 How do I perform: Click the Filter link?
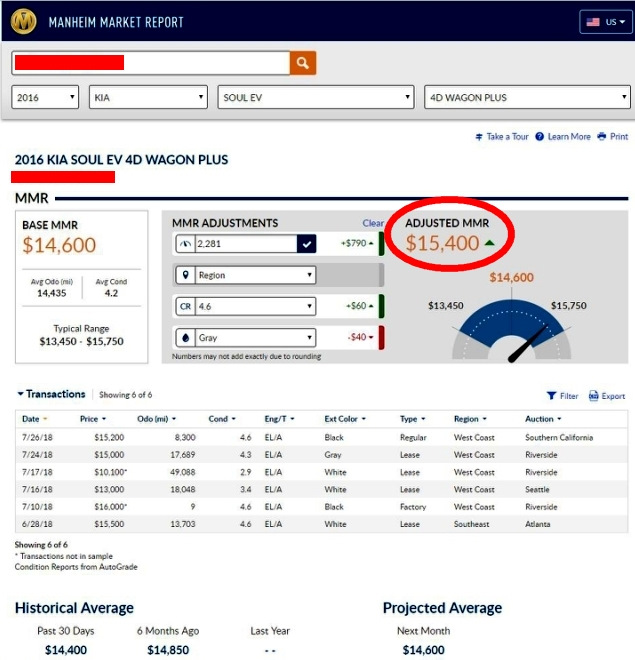click(569, 396)
